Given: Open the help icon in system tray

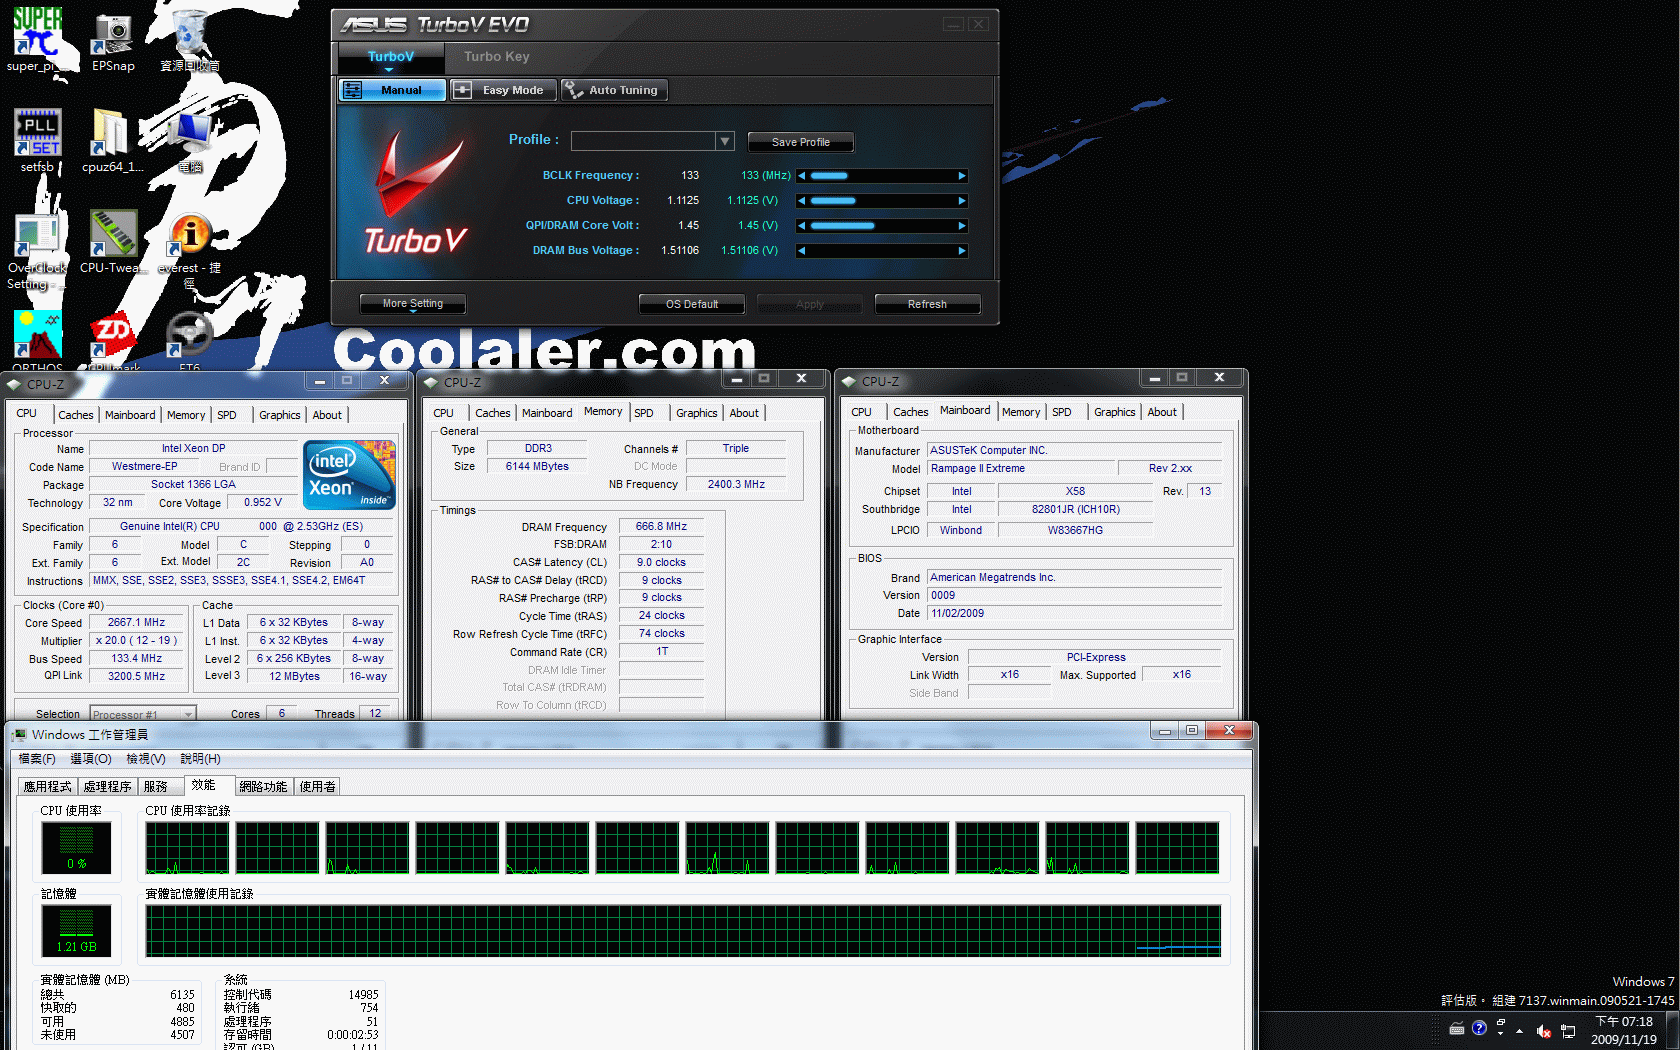Looking at the screenshot, I should tap(1479, 1028).
